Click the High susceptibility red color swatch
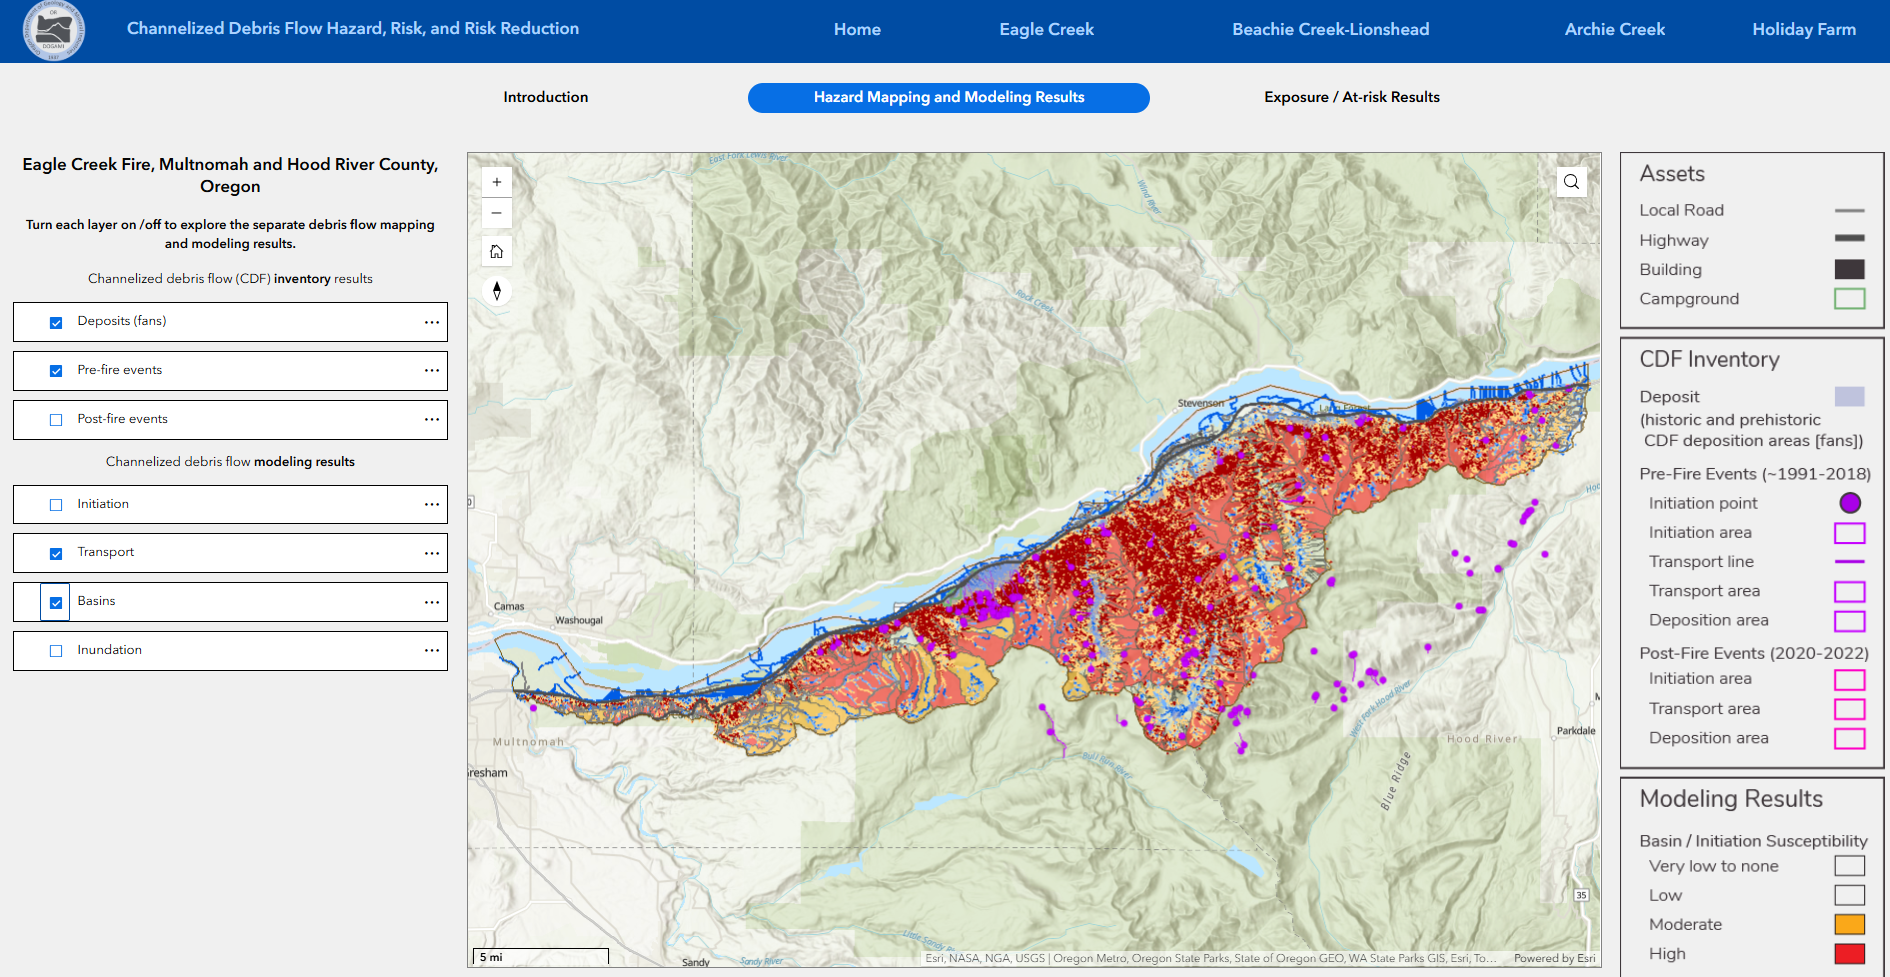Screen dimensions: 1890x977 [x=1850, y=953]
